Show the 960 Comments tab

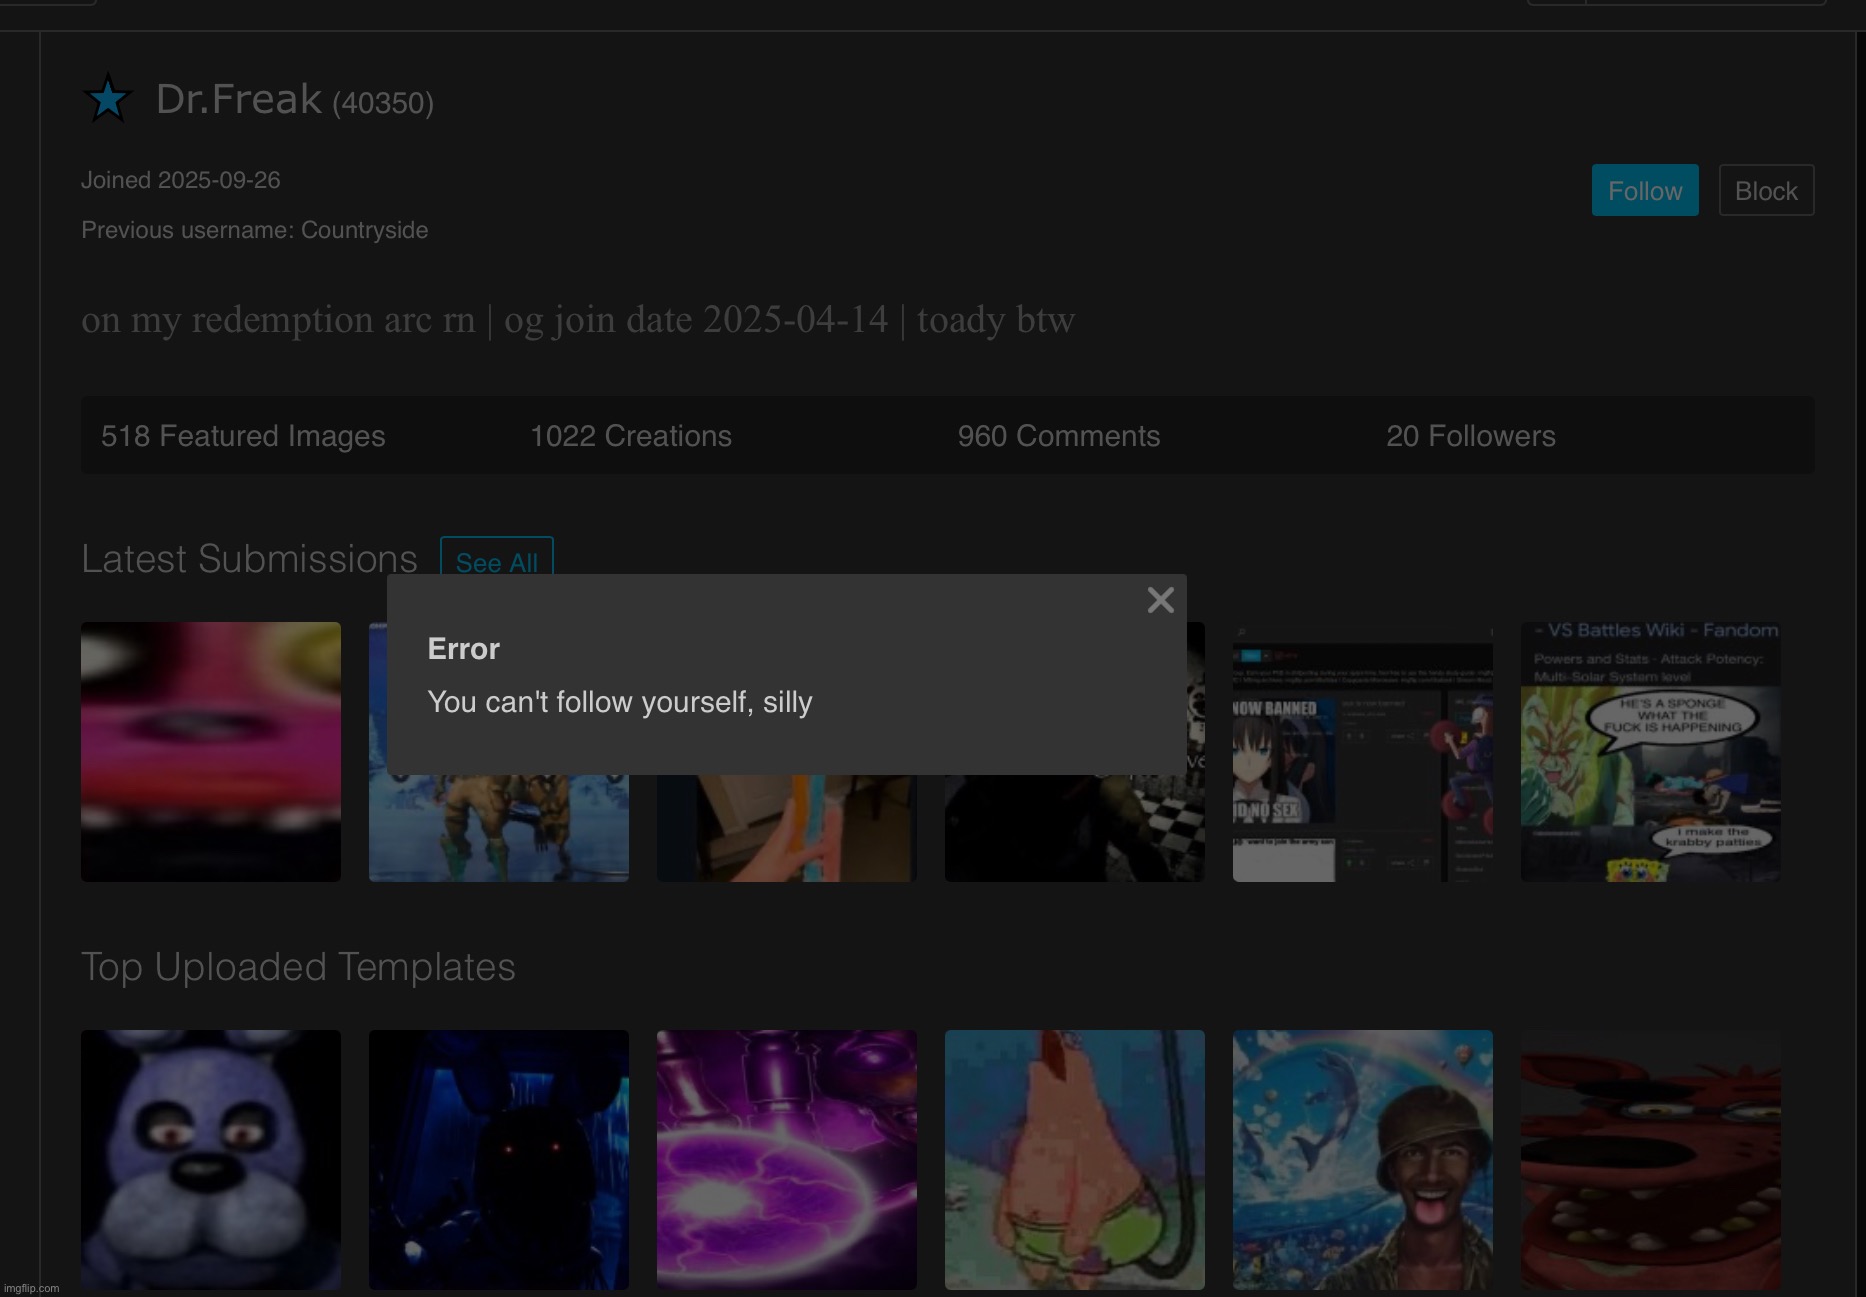click(x=1058, y=436)
